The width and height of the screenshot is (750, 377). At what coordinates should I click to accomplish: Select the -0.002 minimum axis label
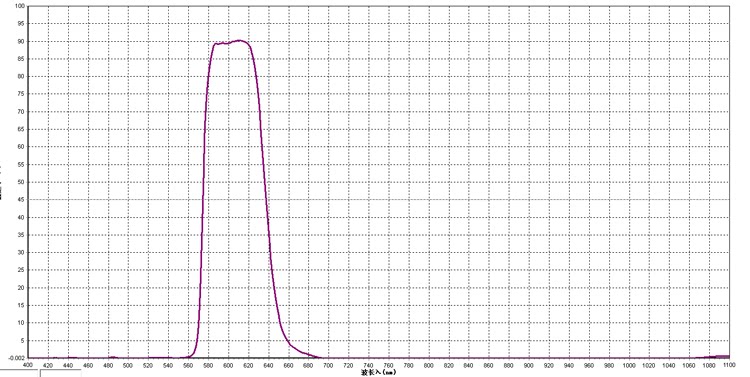click(17, 358)
